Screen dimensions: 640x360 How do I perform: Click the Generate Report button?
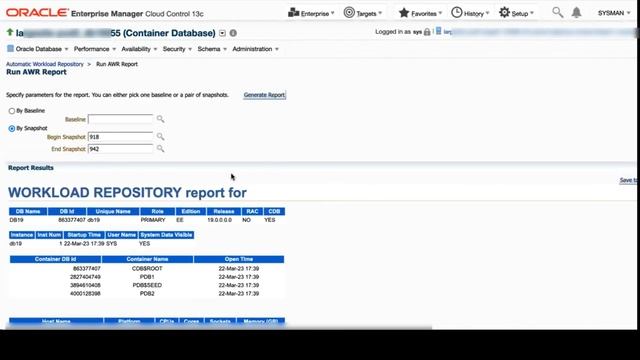pyautogui.click(x=264, y=95)
